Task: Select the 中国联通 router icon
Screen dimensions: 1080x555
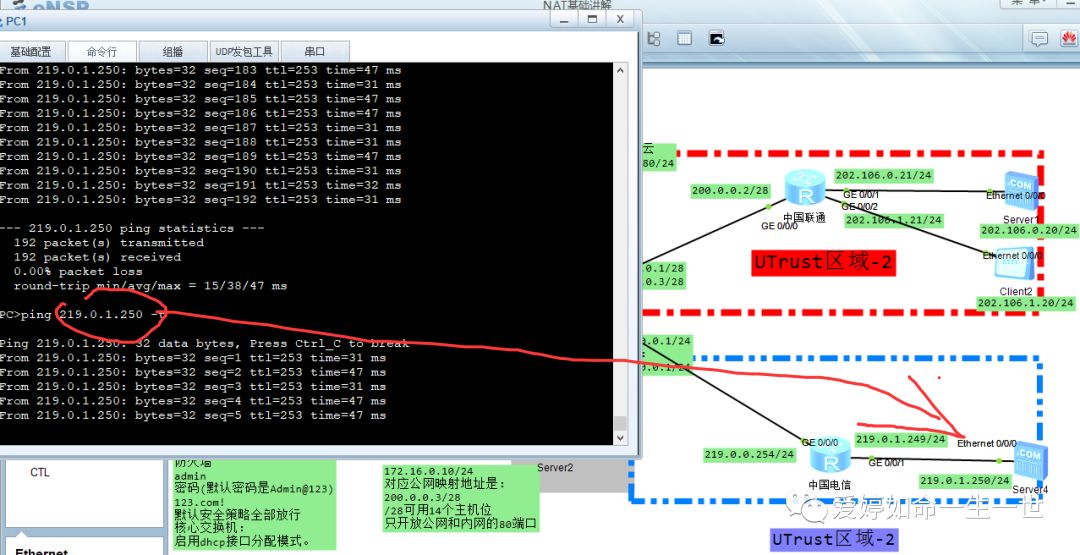Action: 804,188
